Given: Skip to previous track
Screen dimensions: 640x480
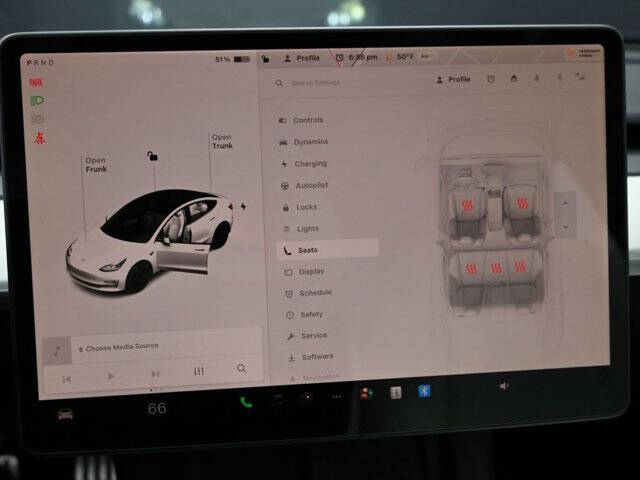Looking at the screenshot, I should (x=67, y=379).
